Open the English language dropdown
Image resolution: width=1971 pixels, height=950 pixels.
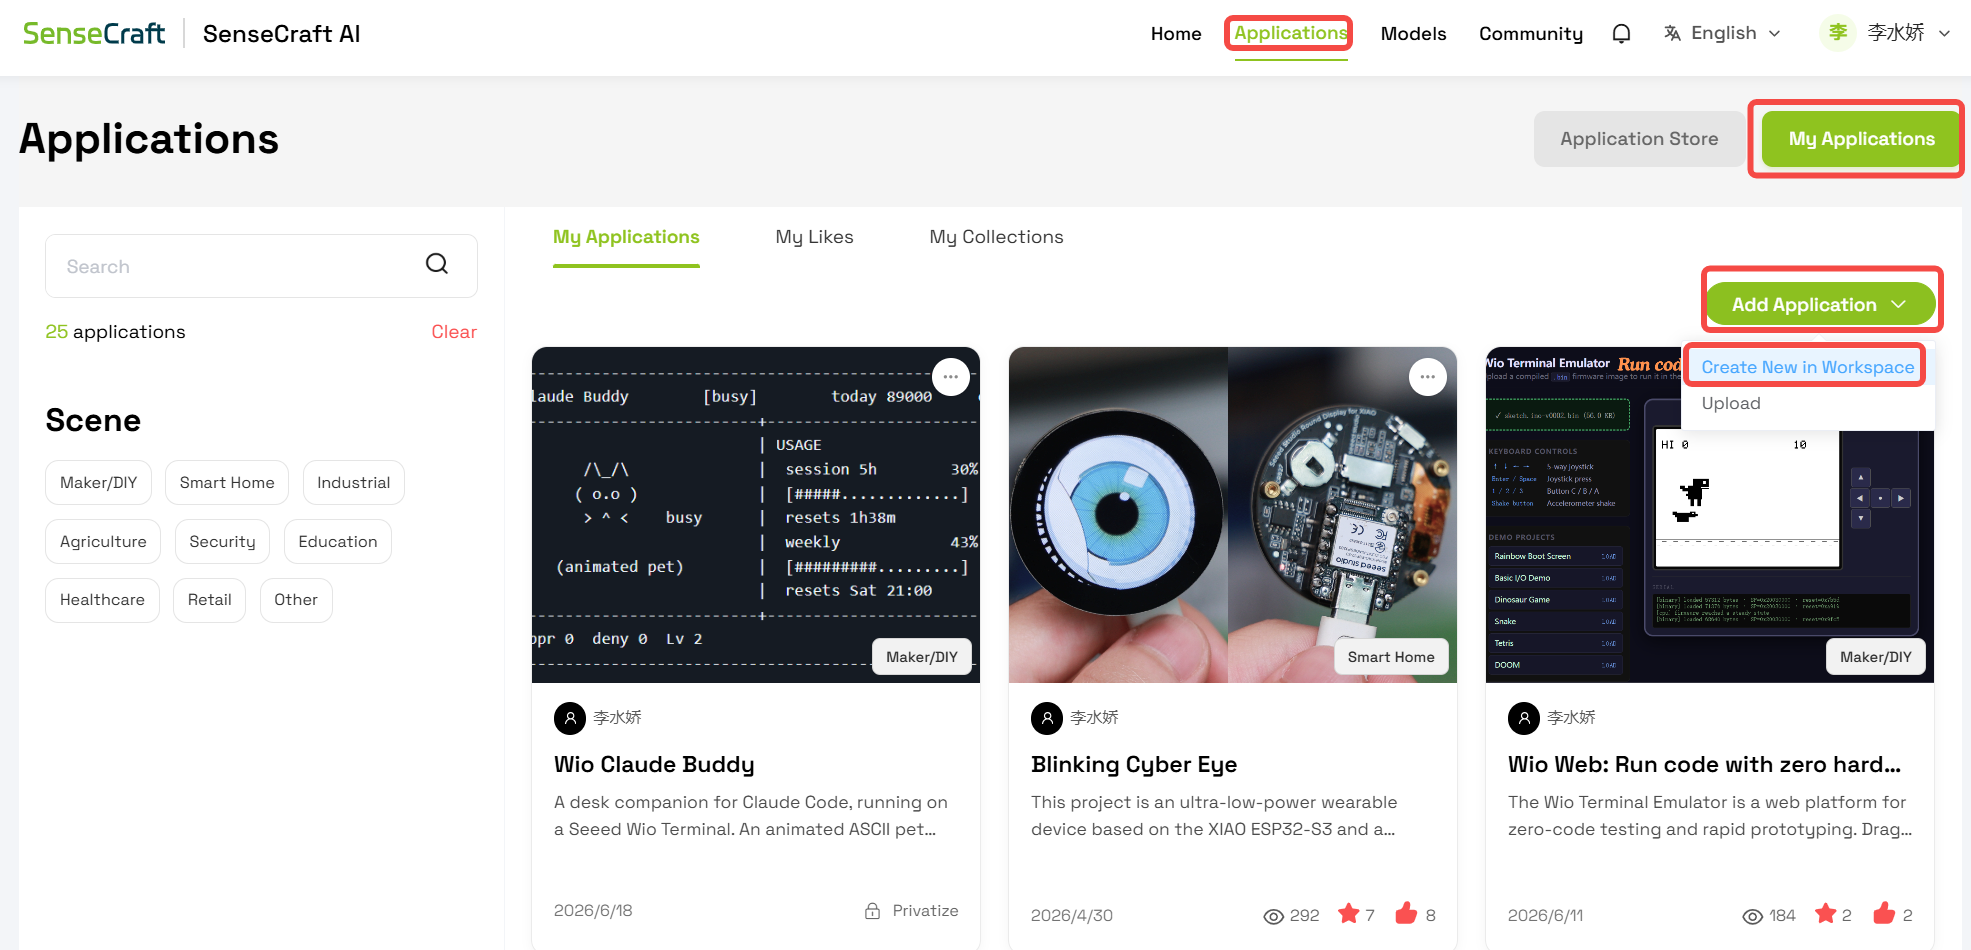(1723, 34)
